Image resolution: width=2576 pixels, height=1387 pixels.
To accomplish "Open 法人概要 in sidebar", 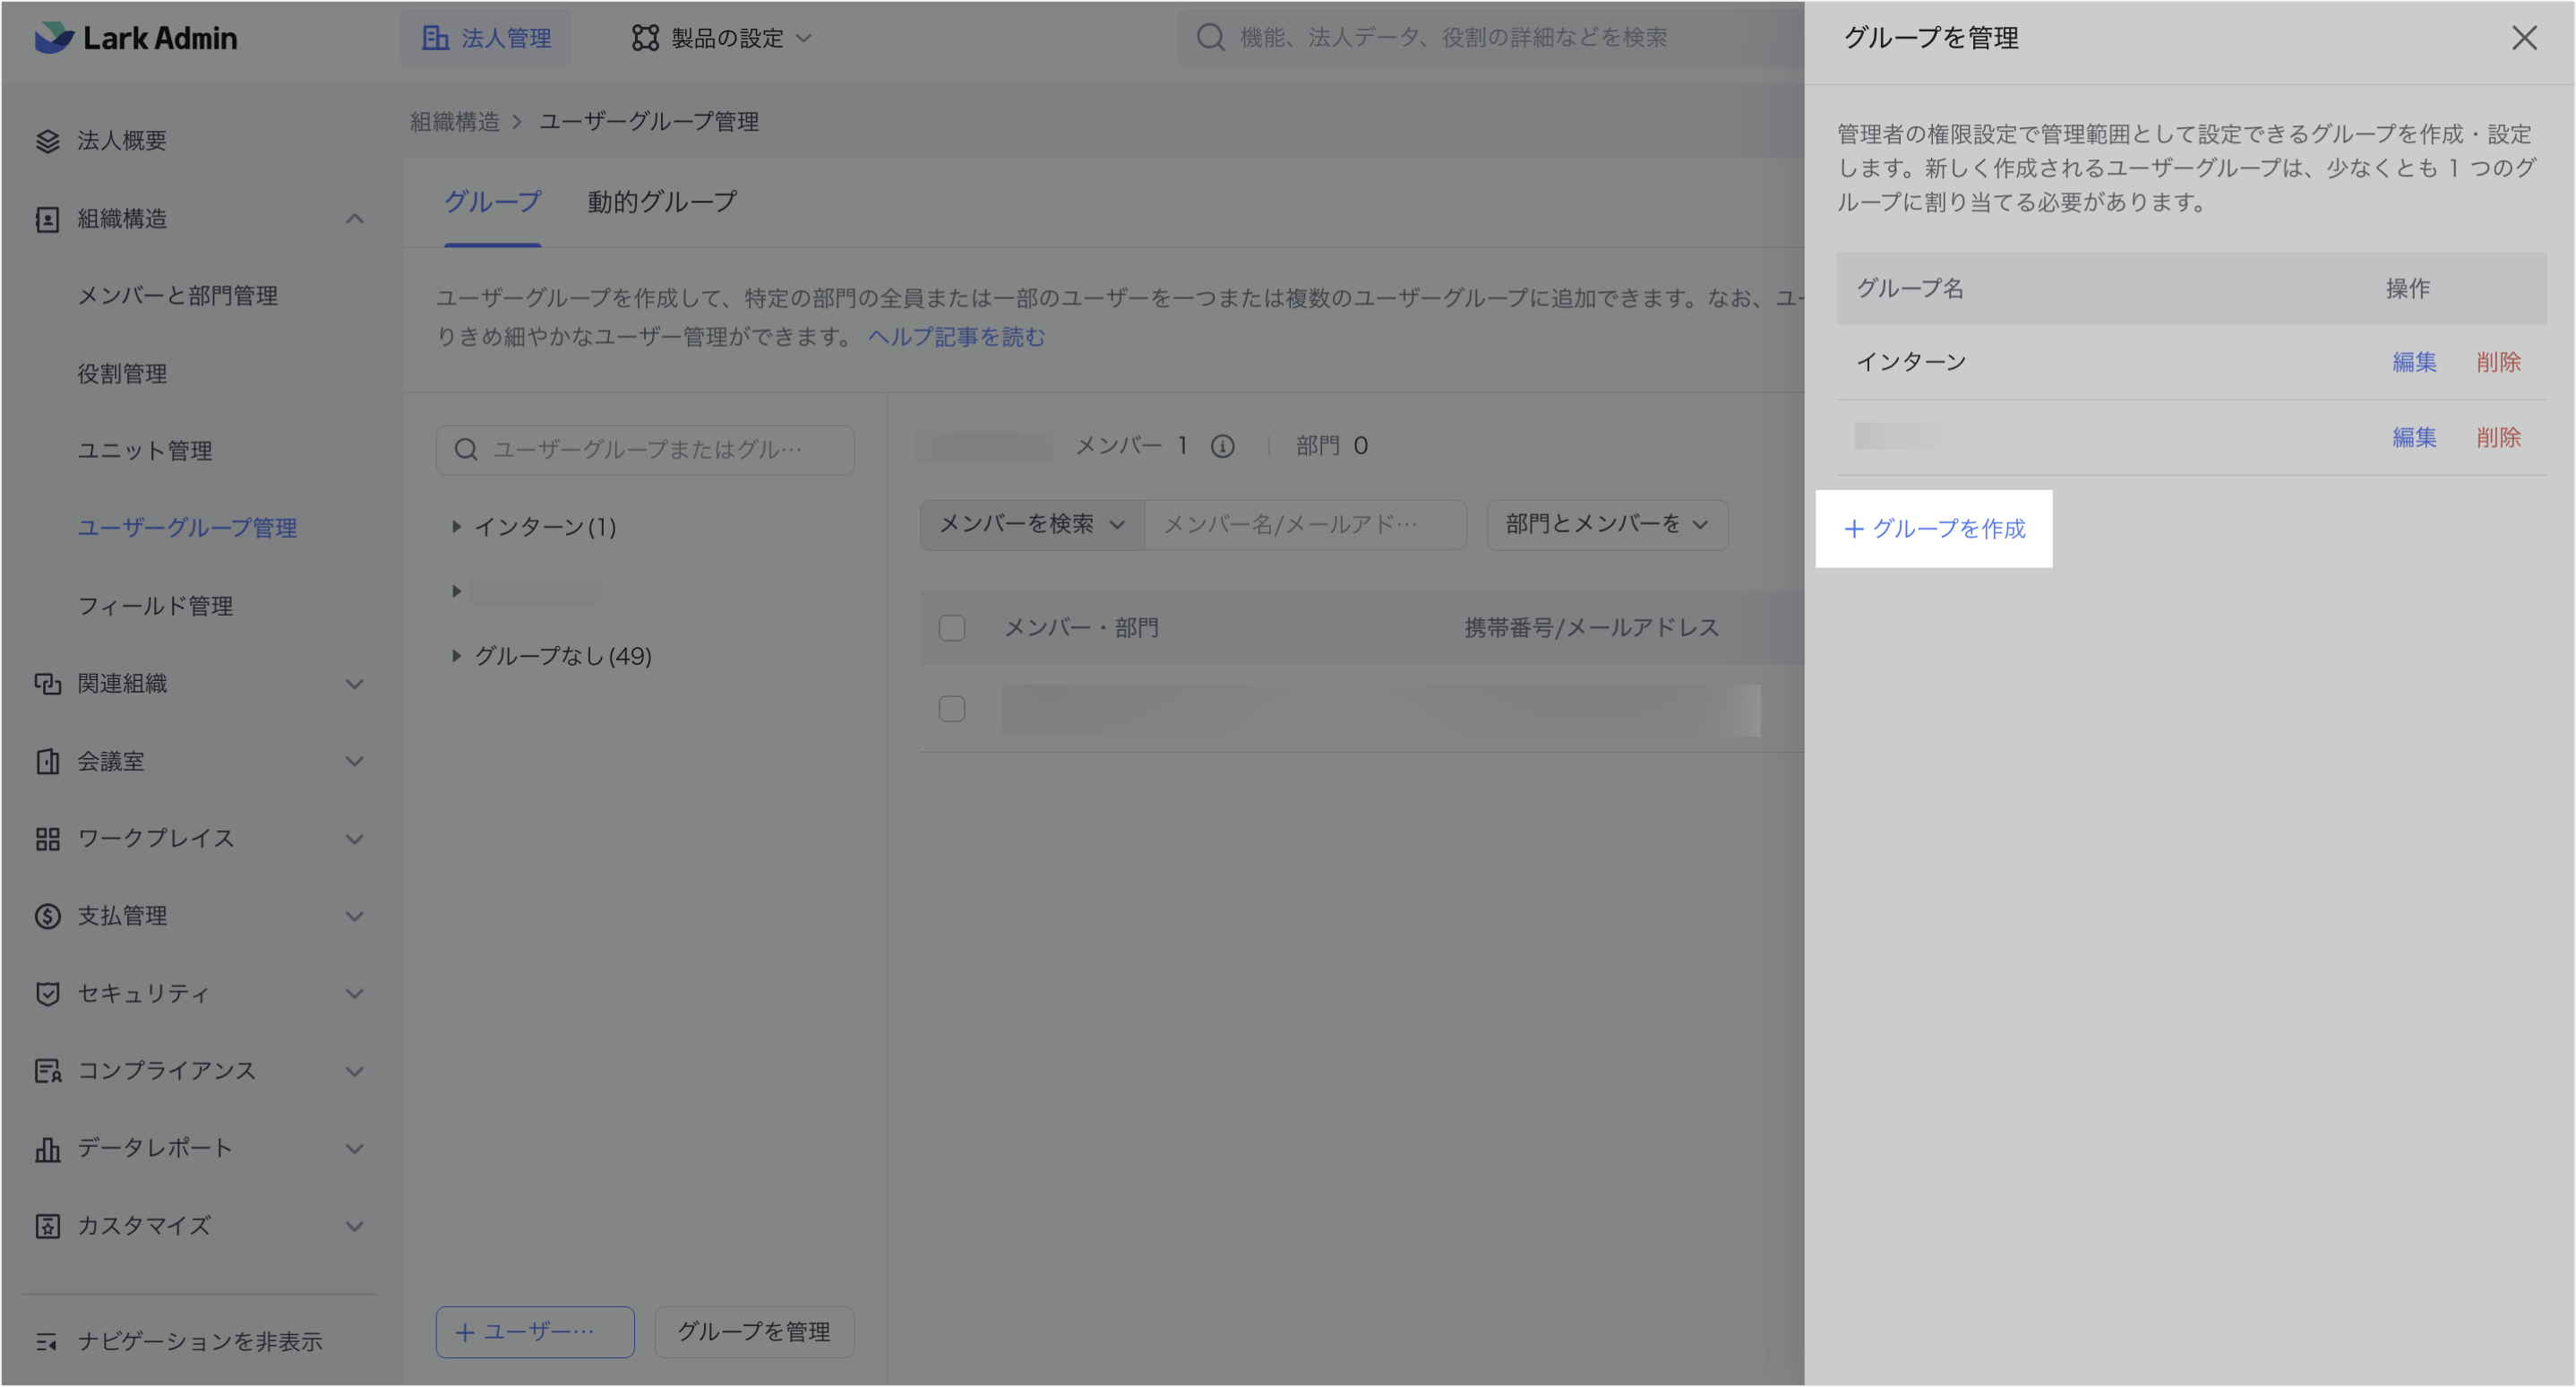I will pyautogui.click(x=122, y=141).
